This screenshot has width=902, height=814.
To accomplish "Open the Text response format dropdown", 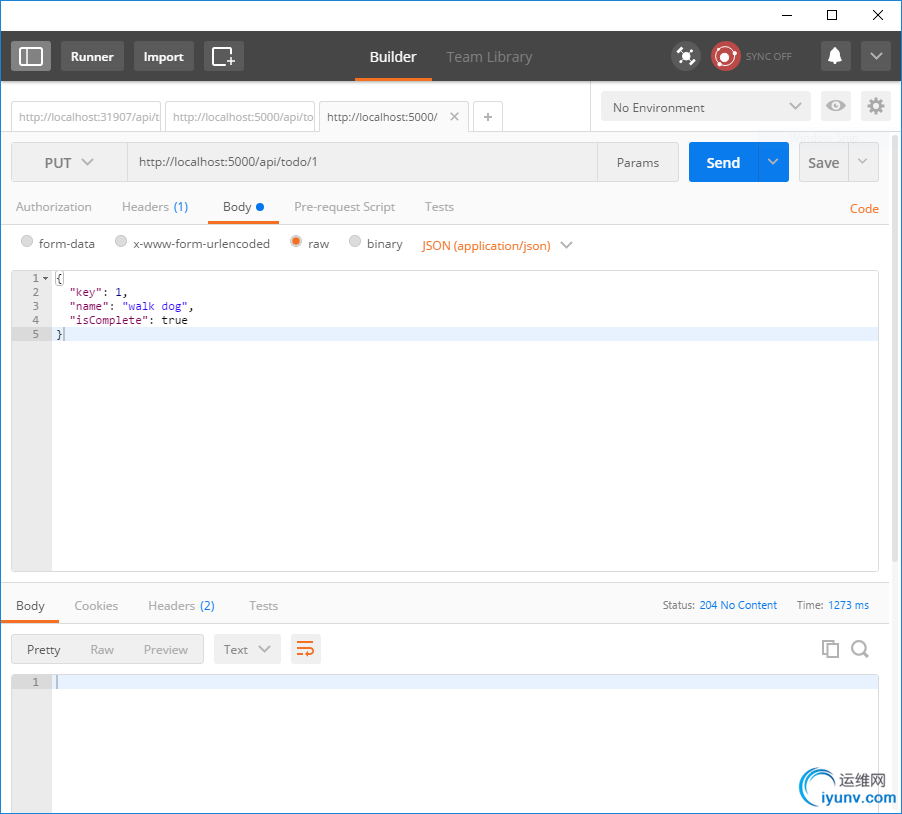I will [x=247, y=649].
